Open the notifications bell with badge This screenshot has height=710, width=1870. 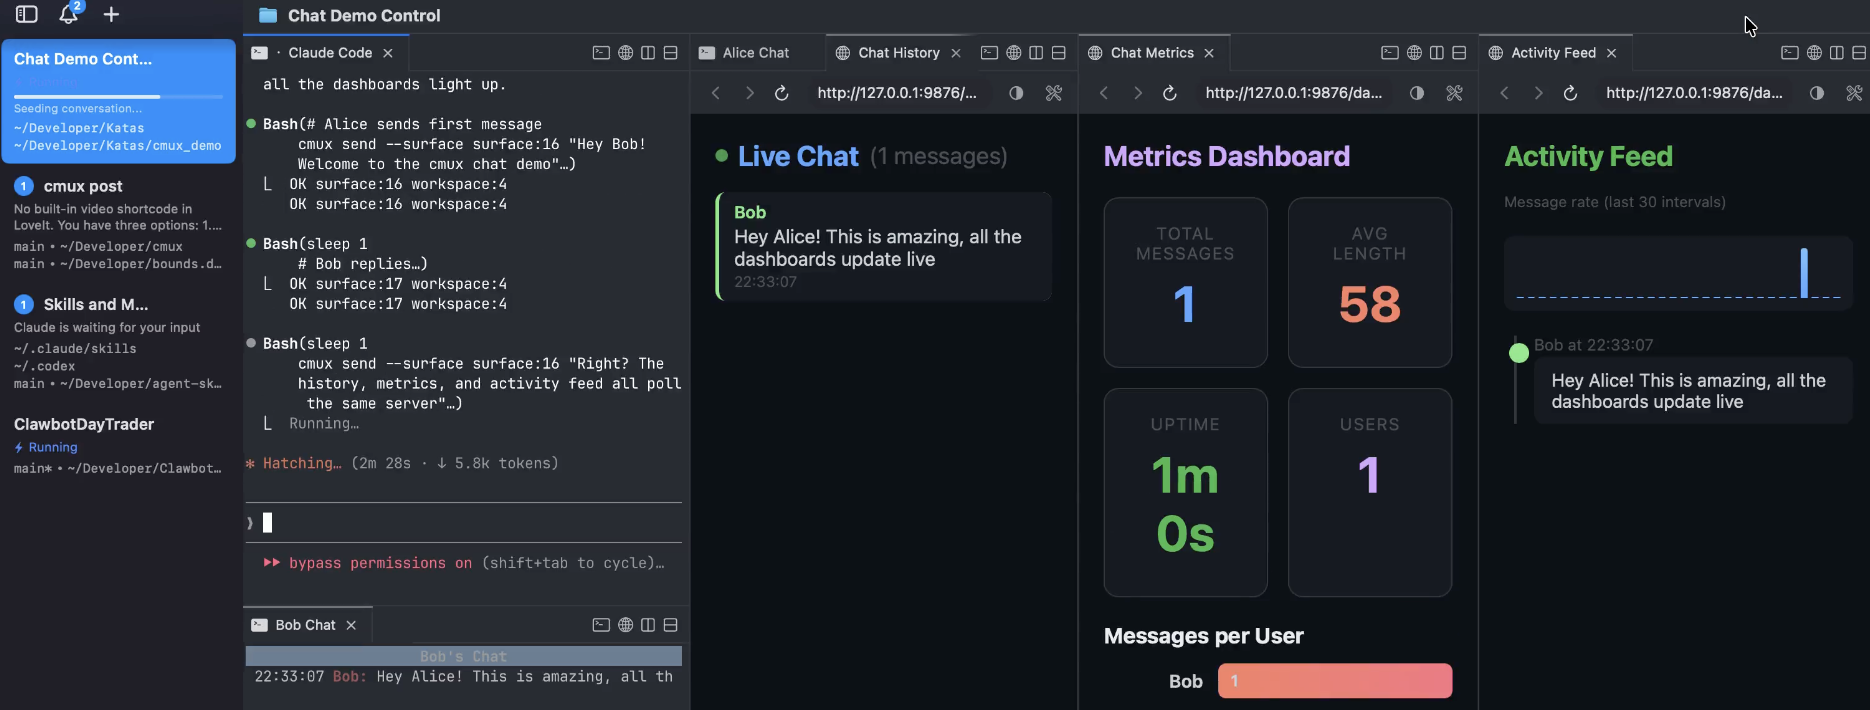[x=68, y=14]
